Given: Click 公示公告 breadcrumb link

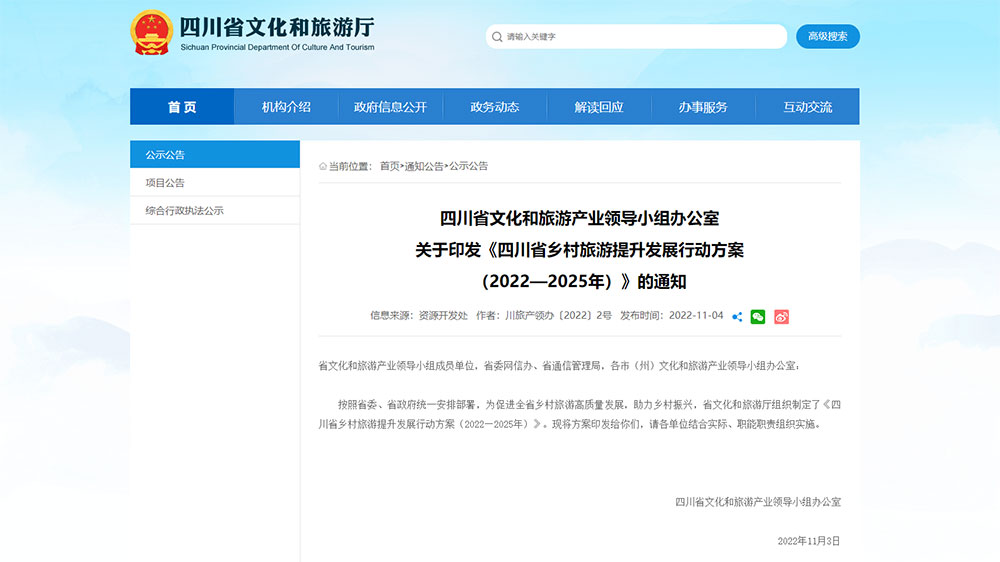Looking at the screenshot, I should (x=469, y=166).
